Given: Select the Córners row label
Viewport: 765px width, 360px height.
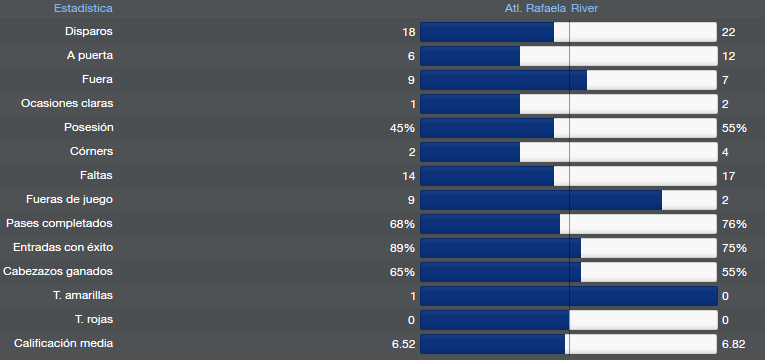Looking at the screenshot, I should click(91, 151).
